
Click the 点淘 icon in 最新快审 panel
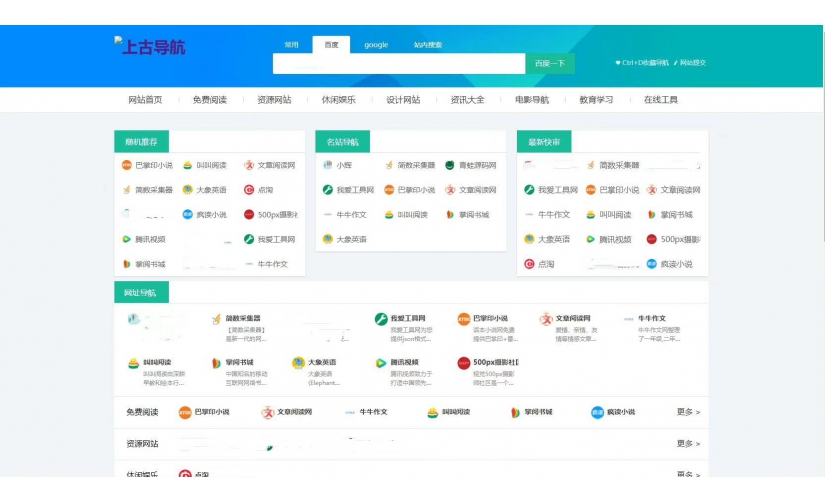529,264
